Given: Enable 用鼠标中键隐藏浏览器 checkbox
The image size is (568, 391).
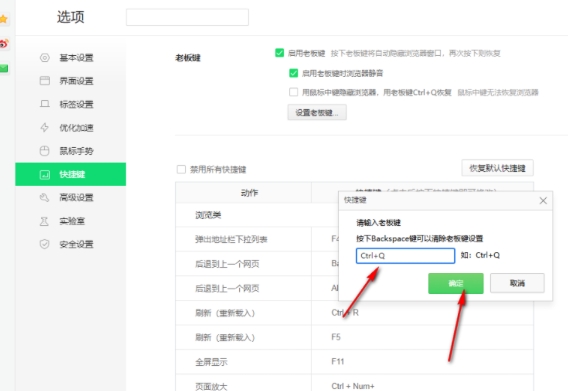Looking at the screenshot, I should pyautogui.click(x=293, y=92).
